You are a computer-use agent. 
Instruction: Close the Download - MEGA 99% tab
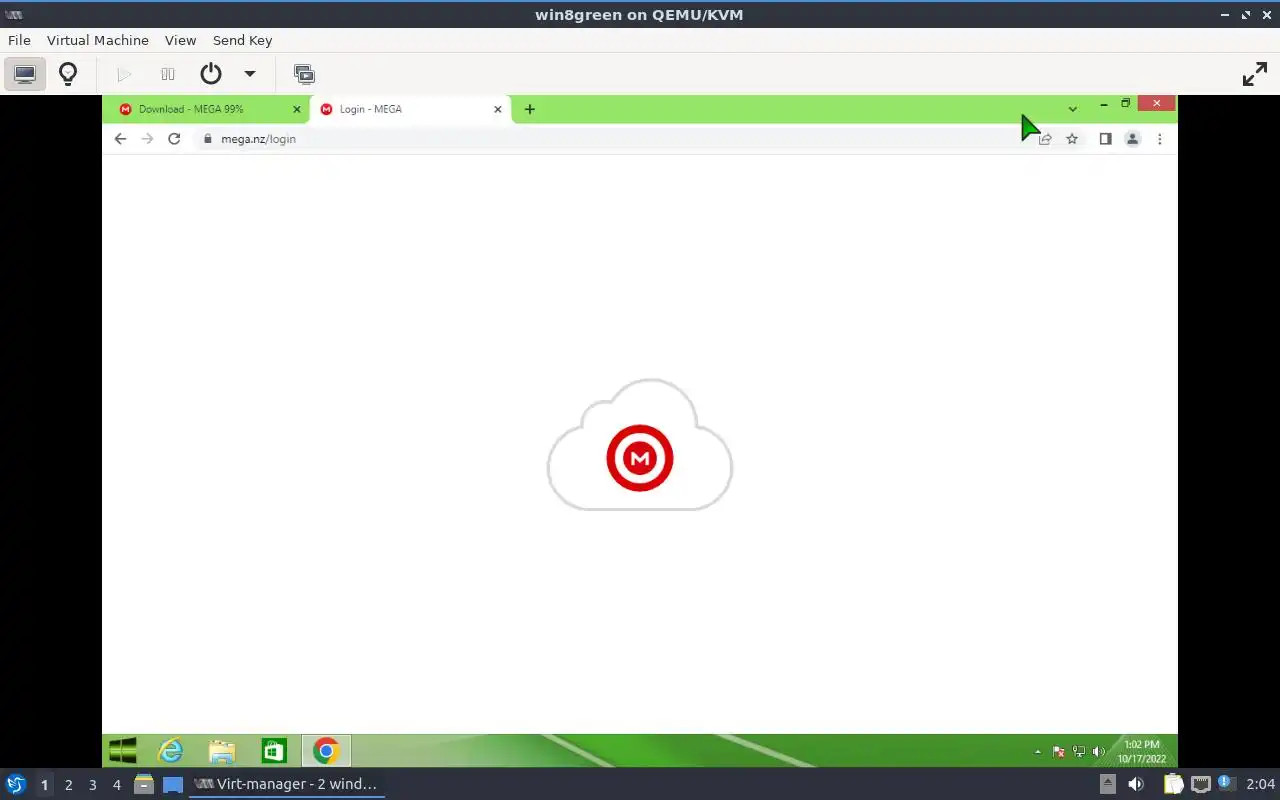tap(296, 109)
